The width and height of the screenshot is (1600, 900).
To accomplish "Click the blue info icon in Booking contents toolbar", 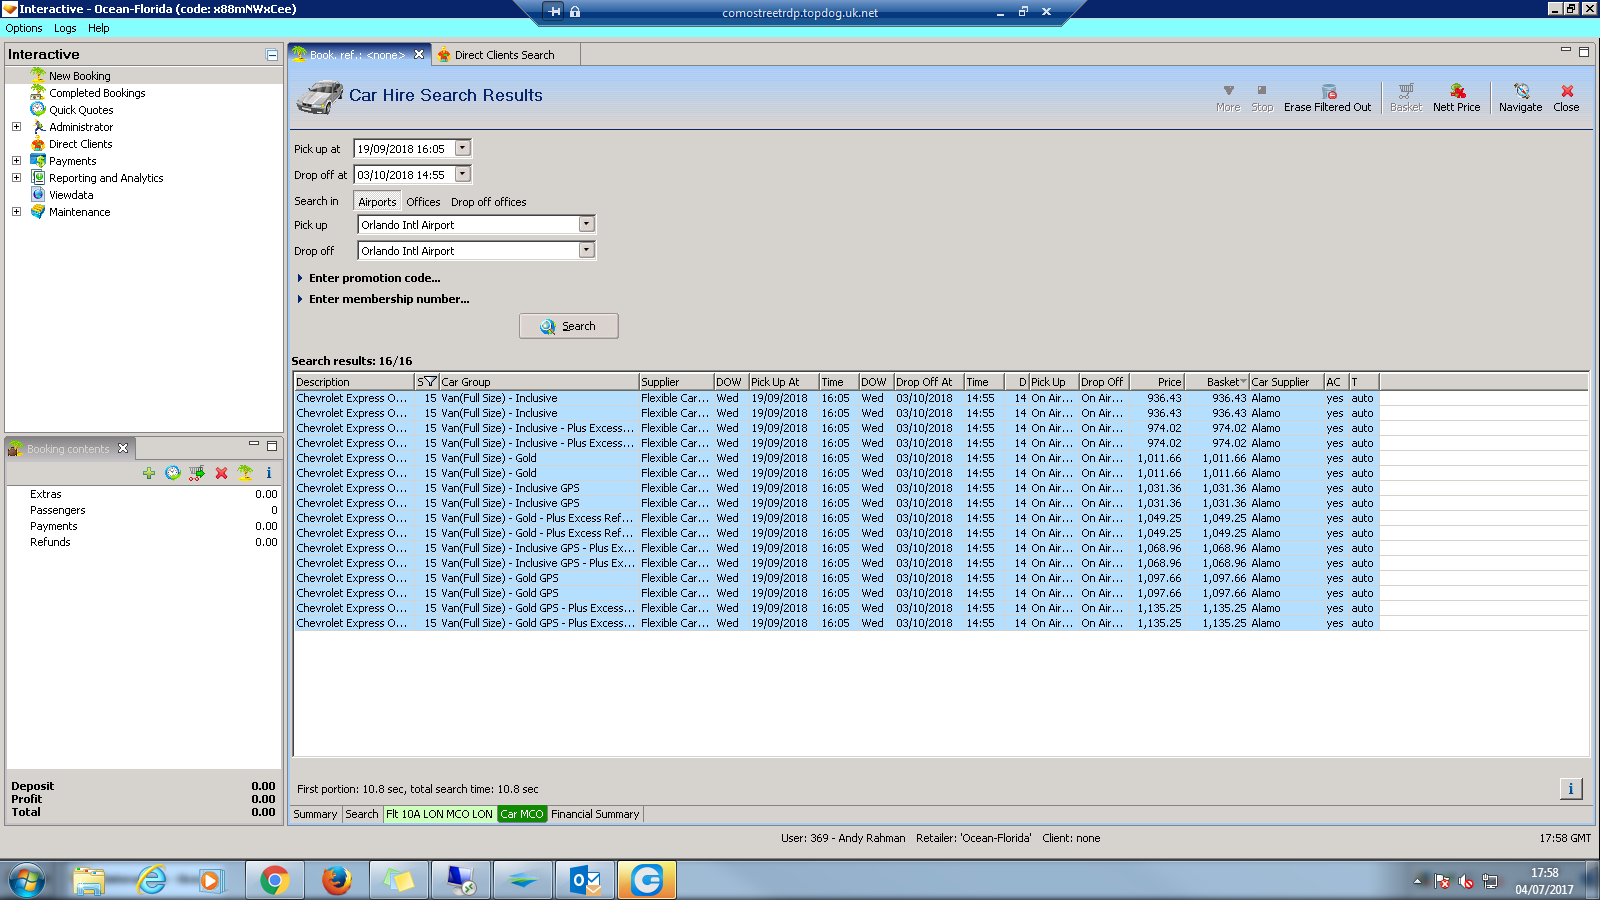I will click(x=269, y=473).
